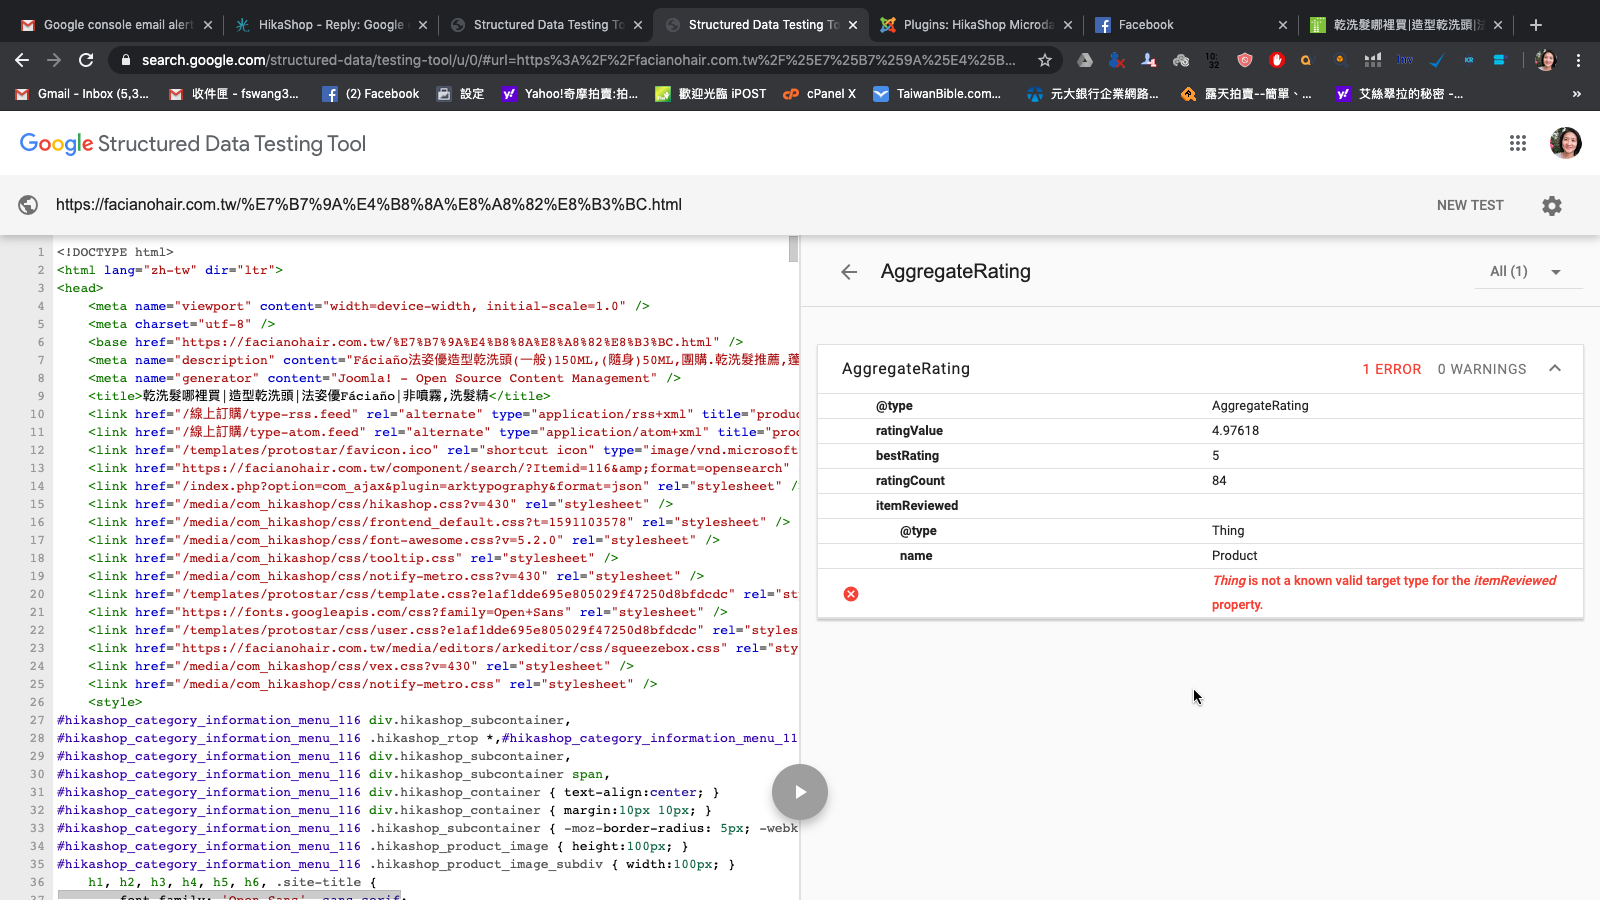
Task: Click the NEW TEST button
Action: [1469, 205]
